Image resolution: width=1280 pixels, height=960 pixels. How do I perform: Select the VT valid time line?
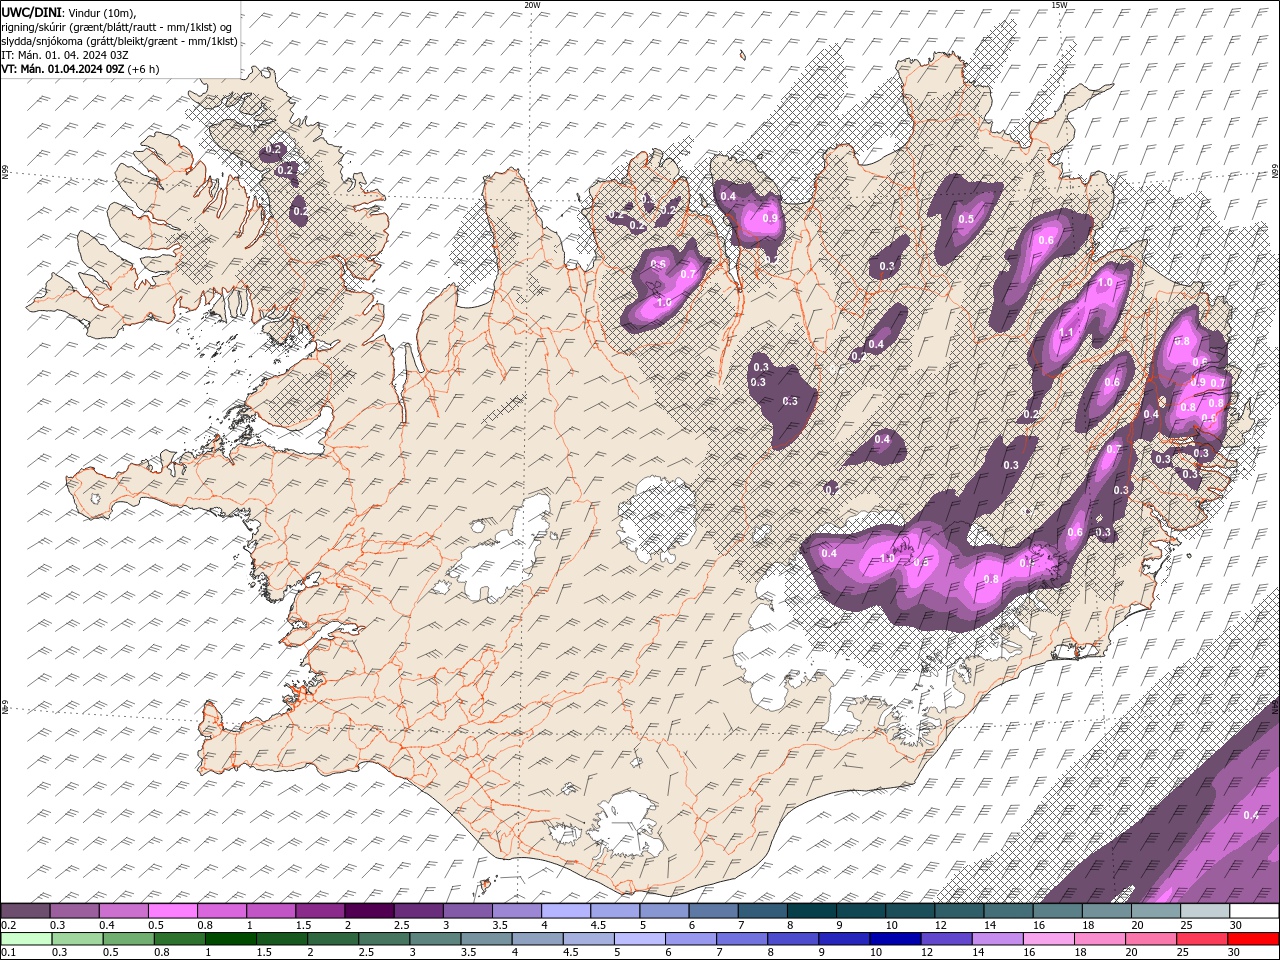pos(80,69)
